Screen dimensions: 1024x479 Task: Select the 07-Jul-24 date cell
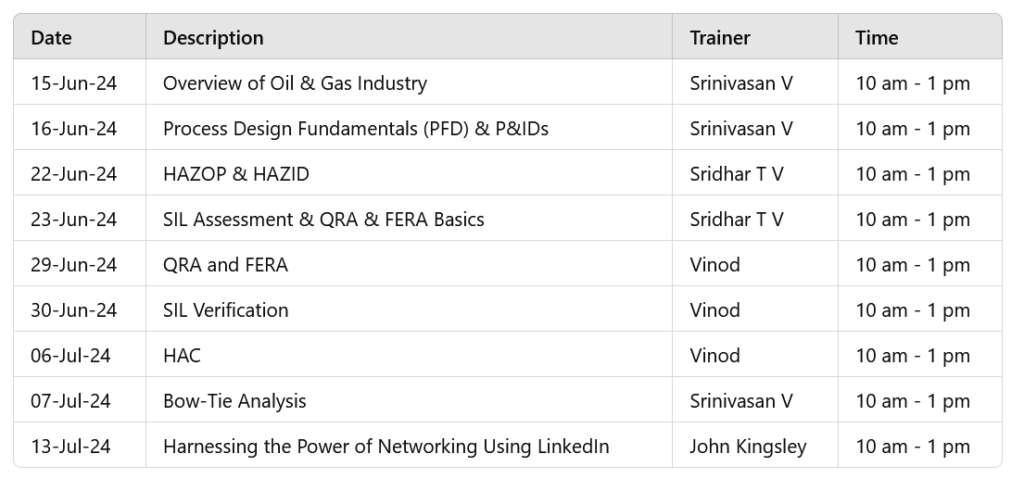pyautogui.click(x=71, y=401)
